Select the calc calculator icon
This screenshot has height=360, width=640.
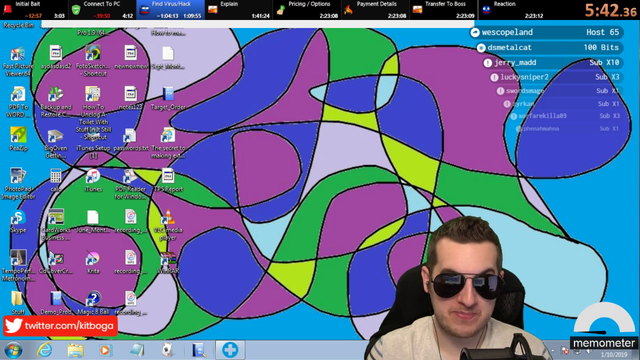(x=56, y=180)
